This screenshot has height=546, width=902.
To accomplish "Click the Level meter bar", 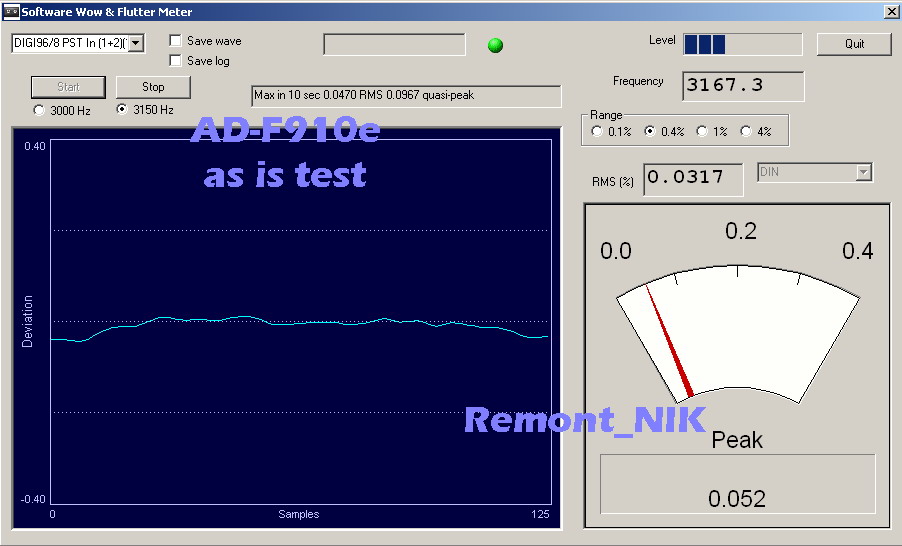I will (x=742, y=44).
